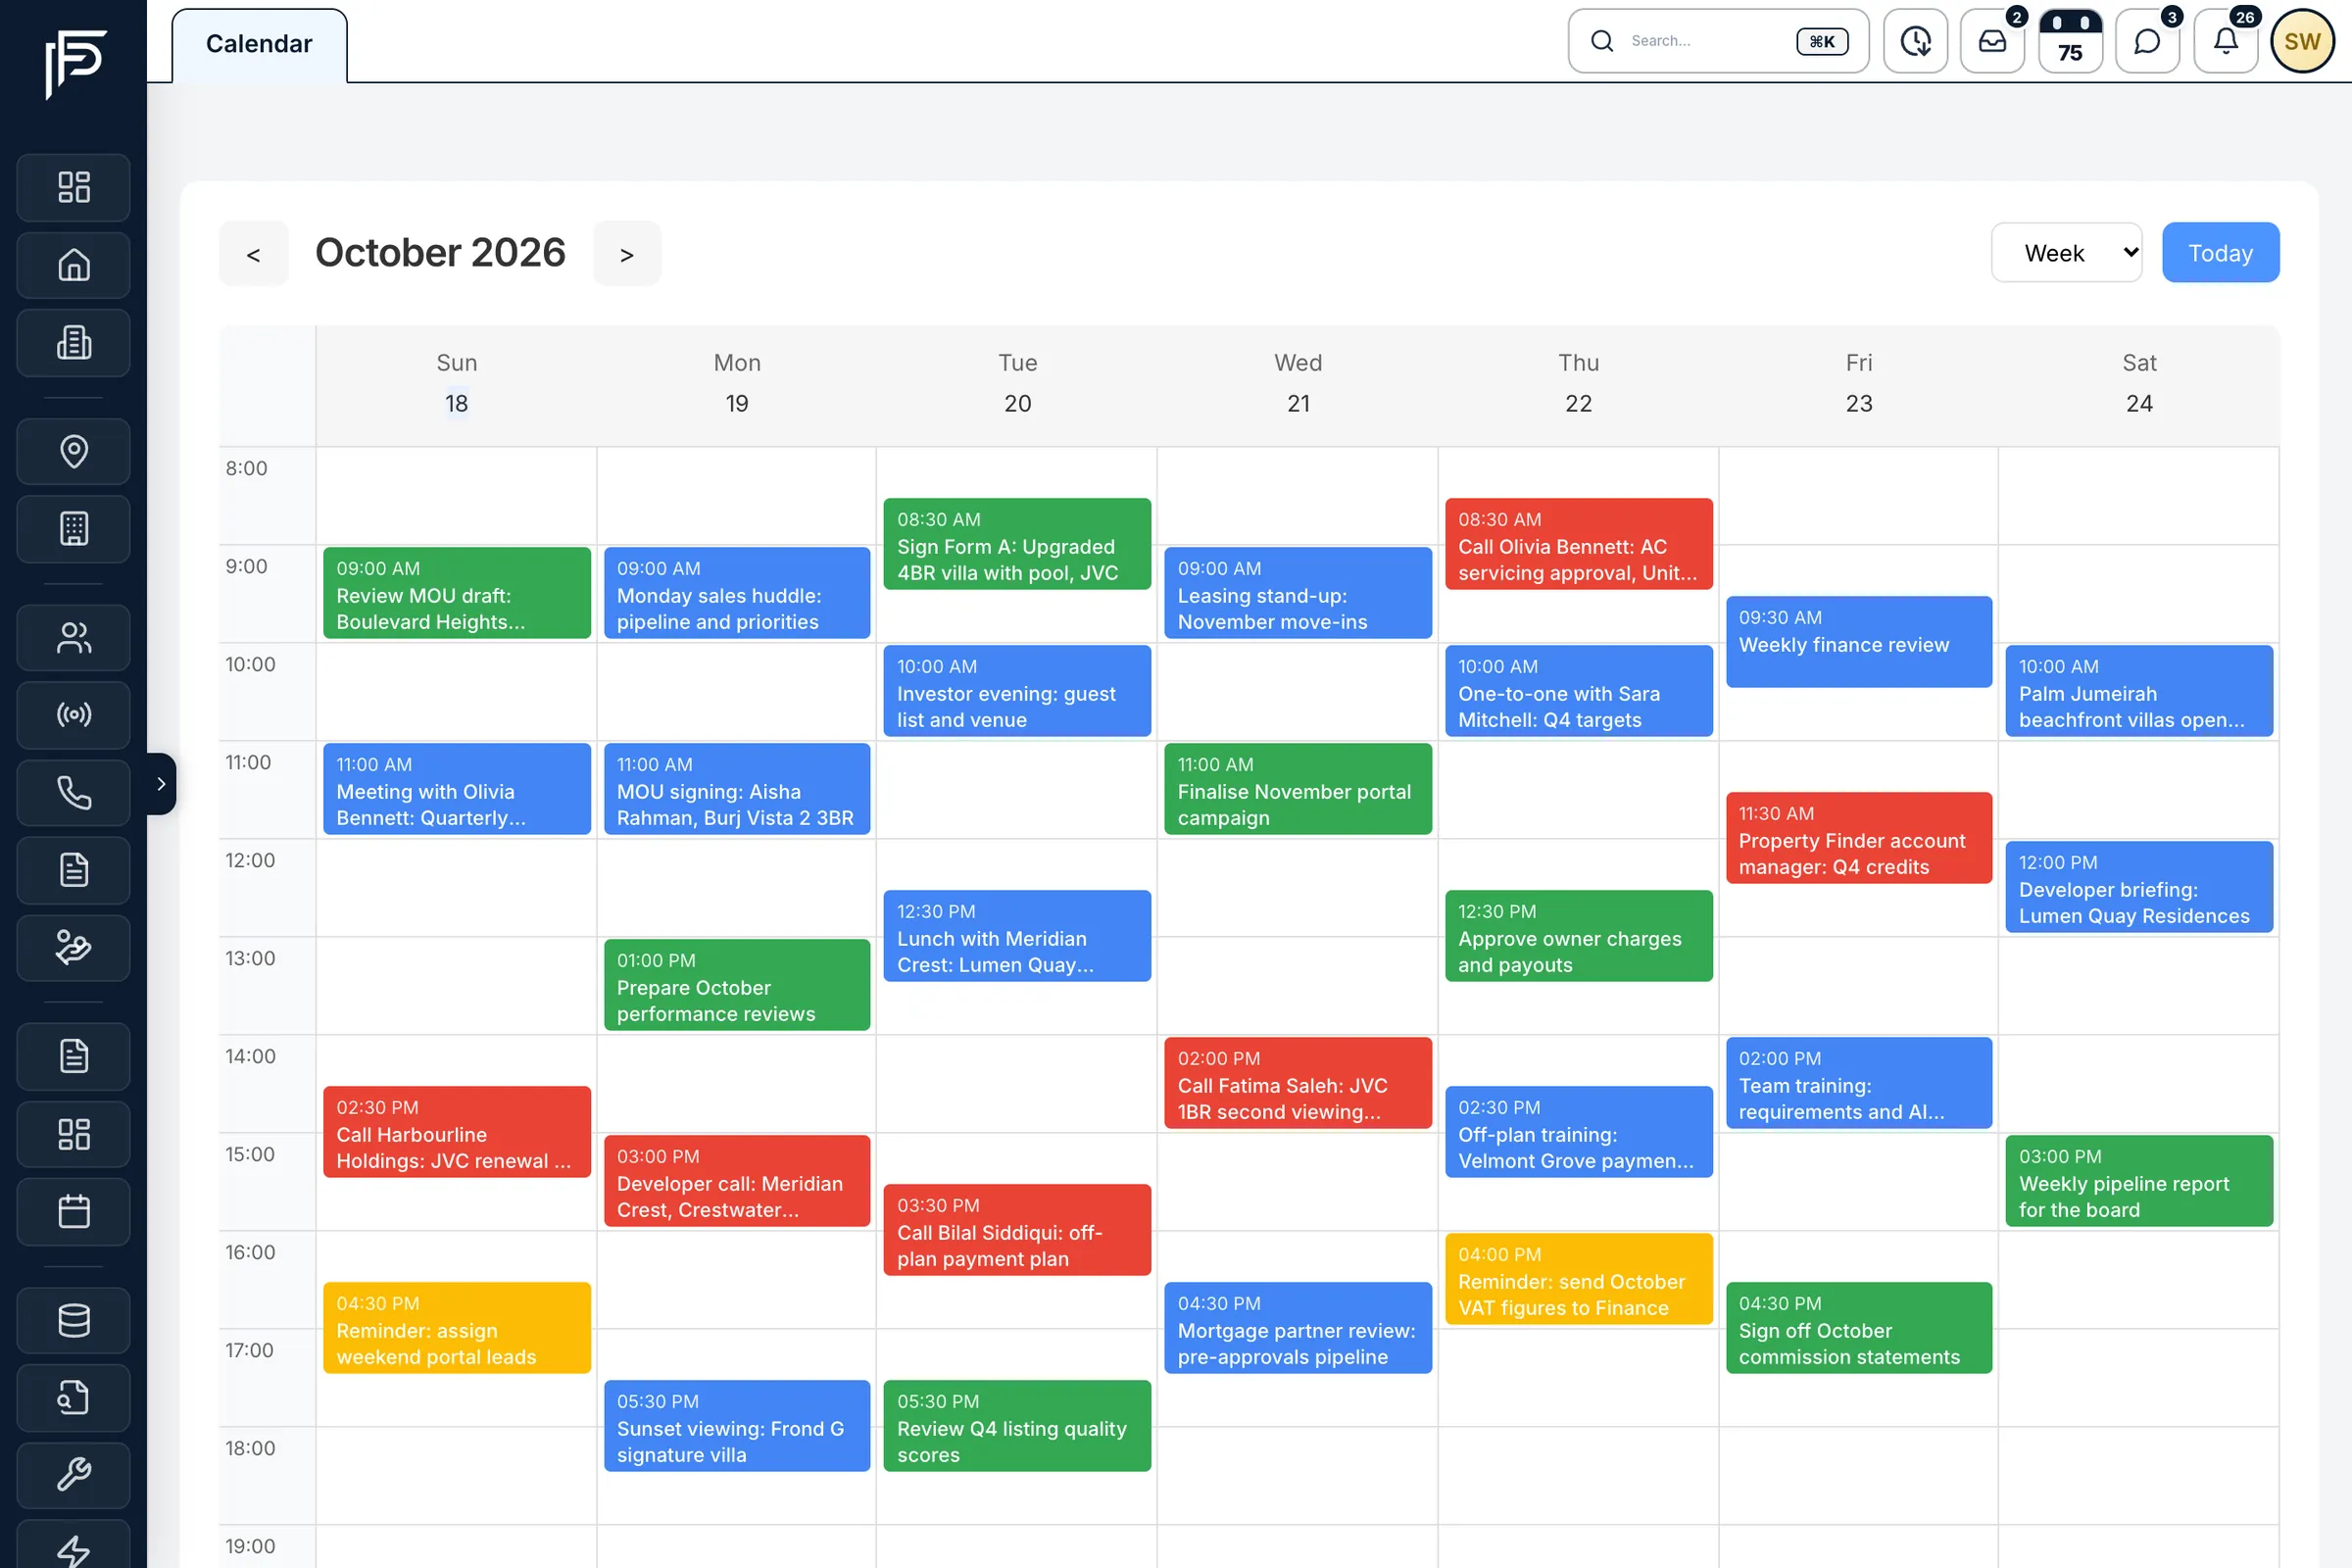Viewport: 2352px width, 1568px height.
Task: Expand the sidebar using the chevron handle
Action: [161, 784]
